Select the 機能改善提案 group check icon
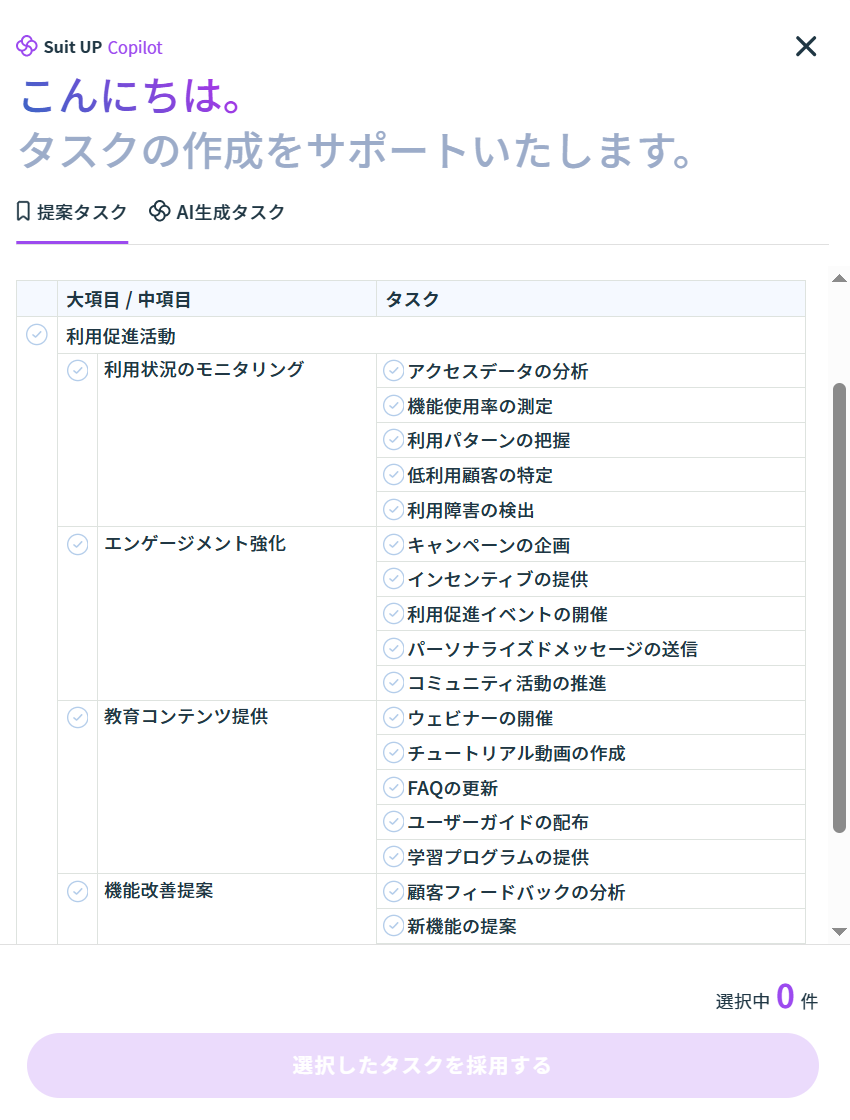 pos(78,891)
